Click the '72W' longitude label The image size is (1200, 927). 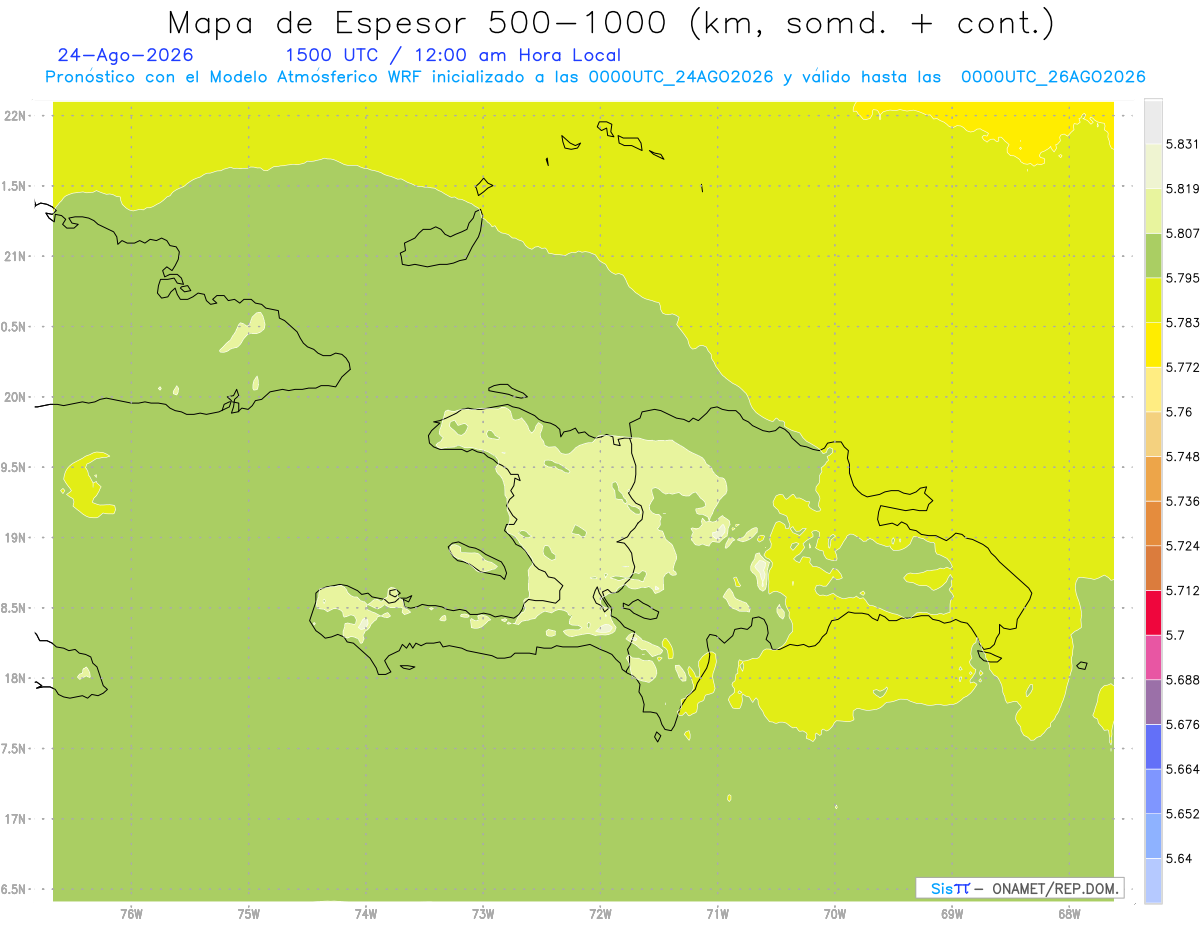pos(600,914)
